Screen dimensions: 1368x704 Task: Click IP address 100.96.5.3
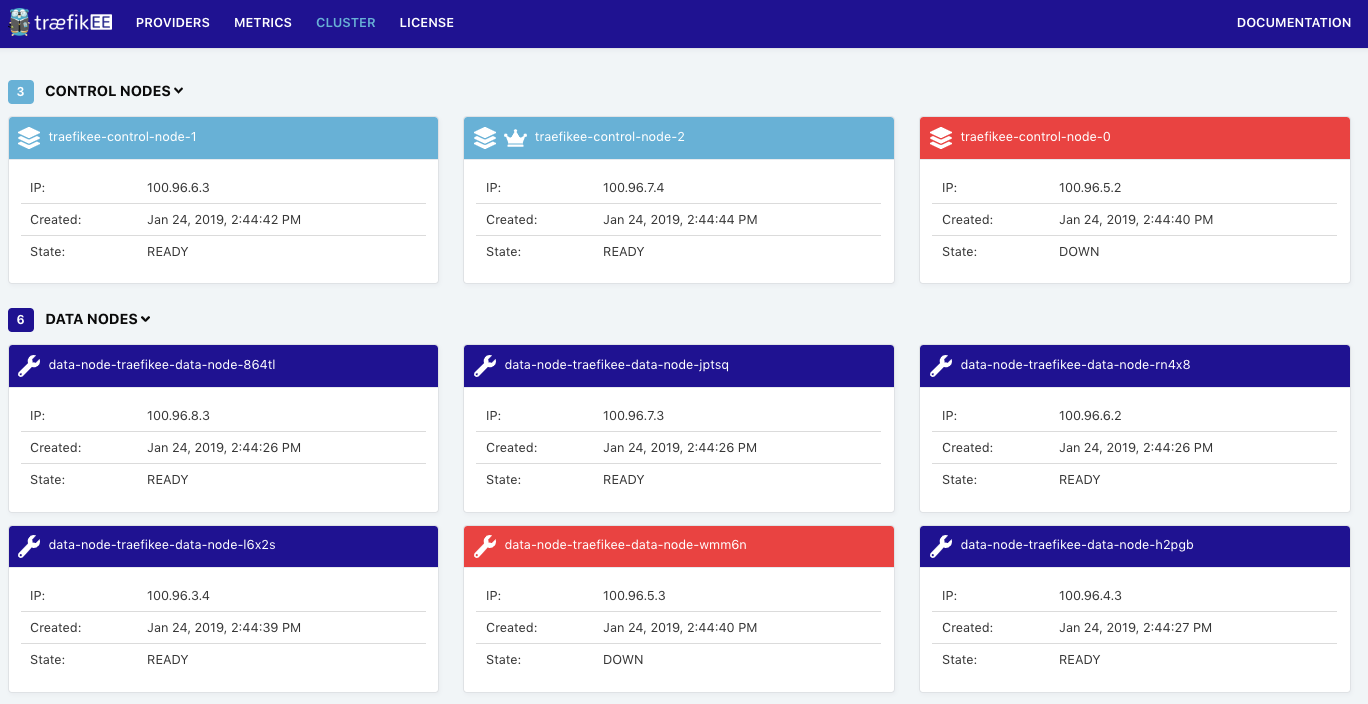[x=634, y=595]
